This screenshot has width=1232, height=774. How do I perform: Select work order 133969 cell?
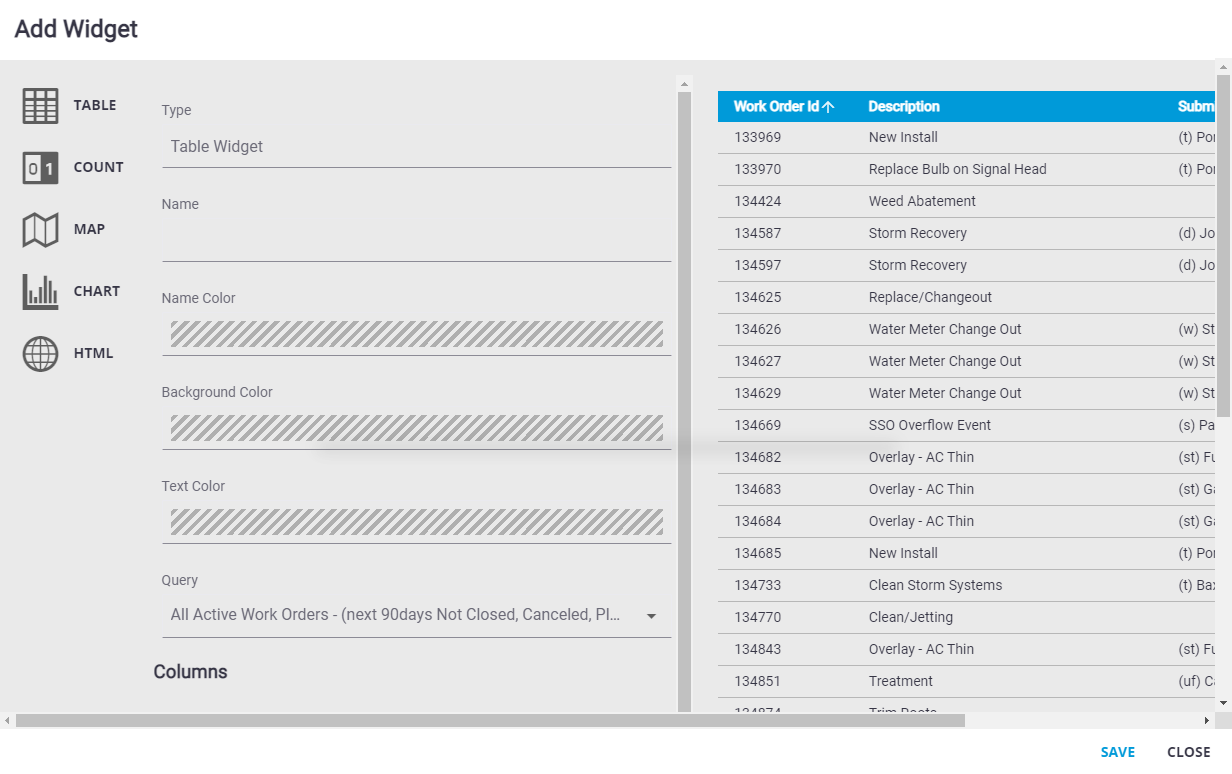tap(757, 138)
